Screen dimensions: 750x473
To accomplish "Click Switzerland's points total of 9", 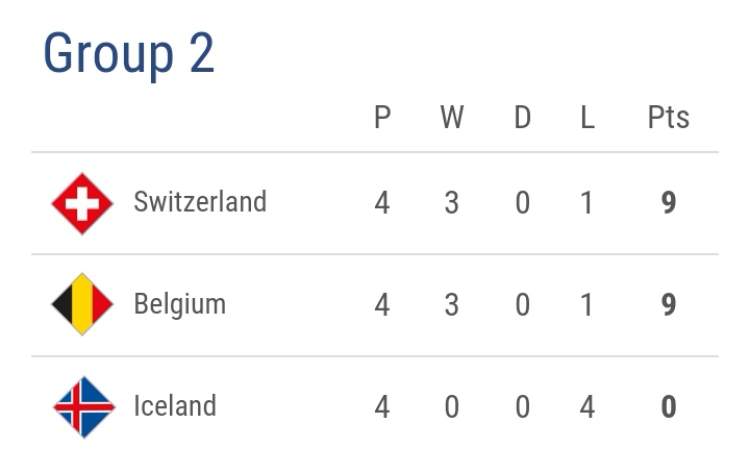I will [x=668, y=204].
